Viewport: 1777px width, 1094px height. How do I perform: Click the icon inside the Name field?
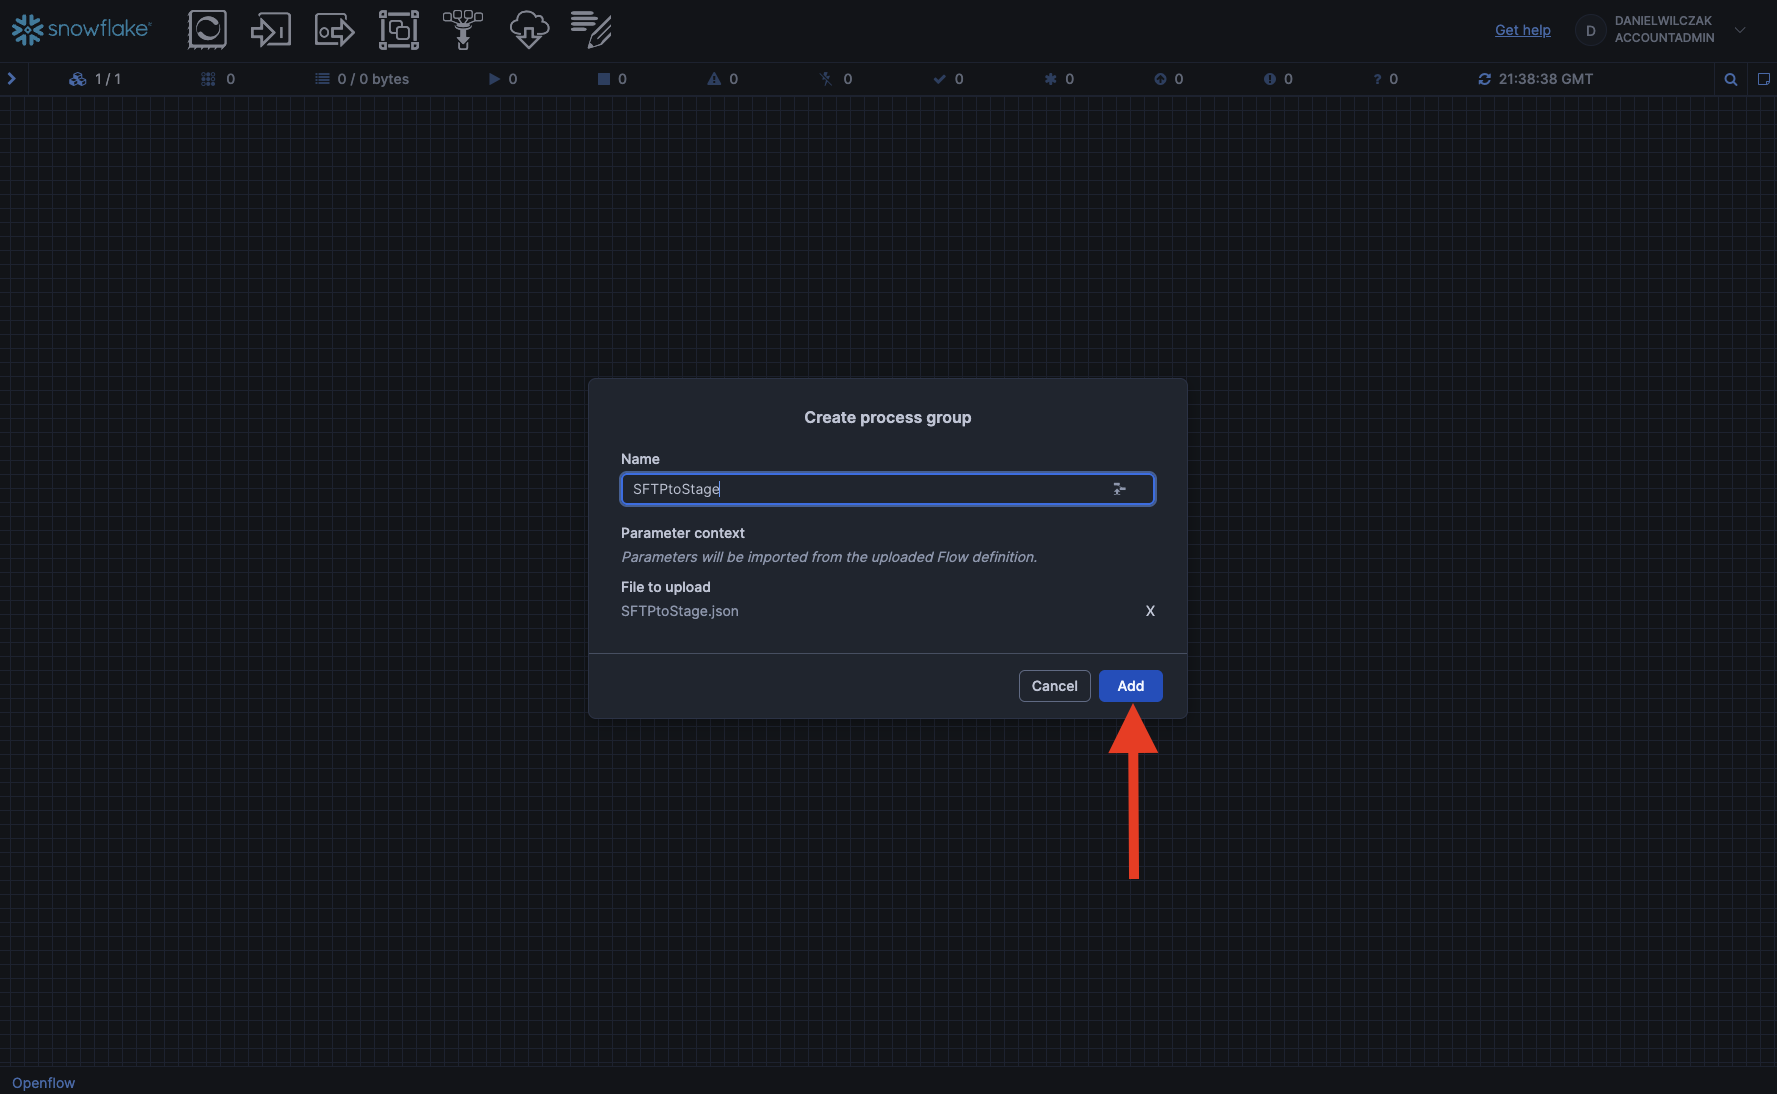[x=1119, y=489]
